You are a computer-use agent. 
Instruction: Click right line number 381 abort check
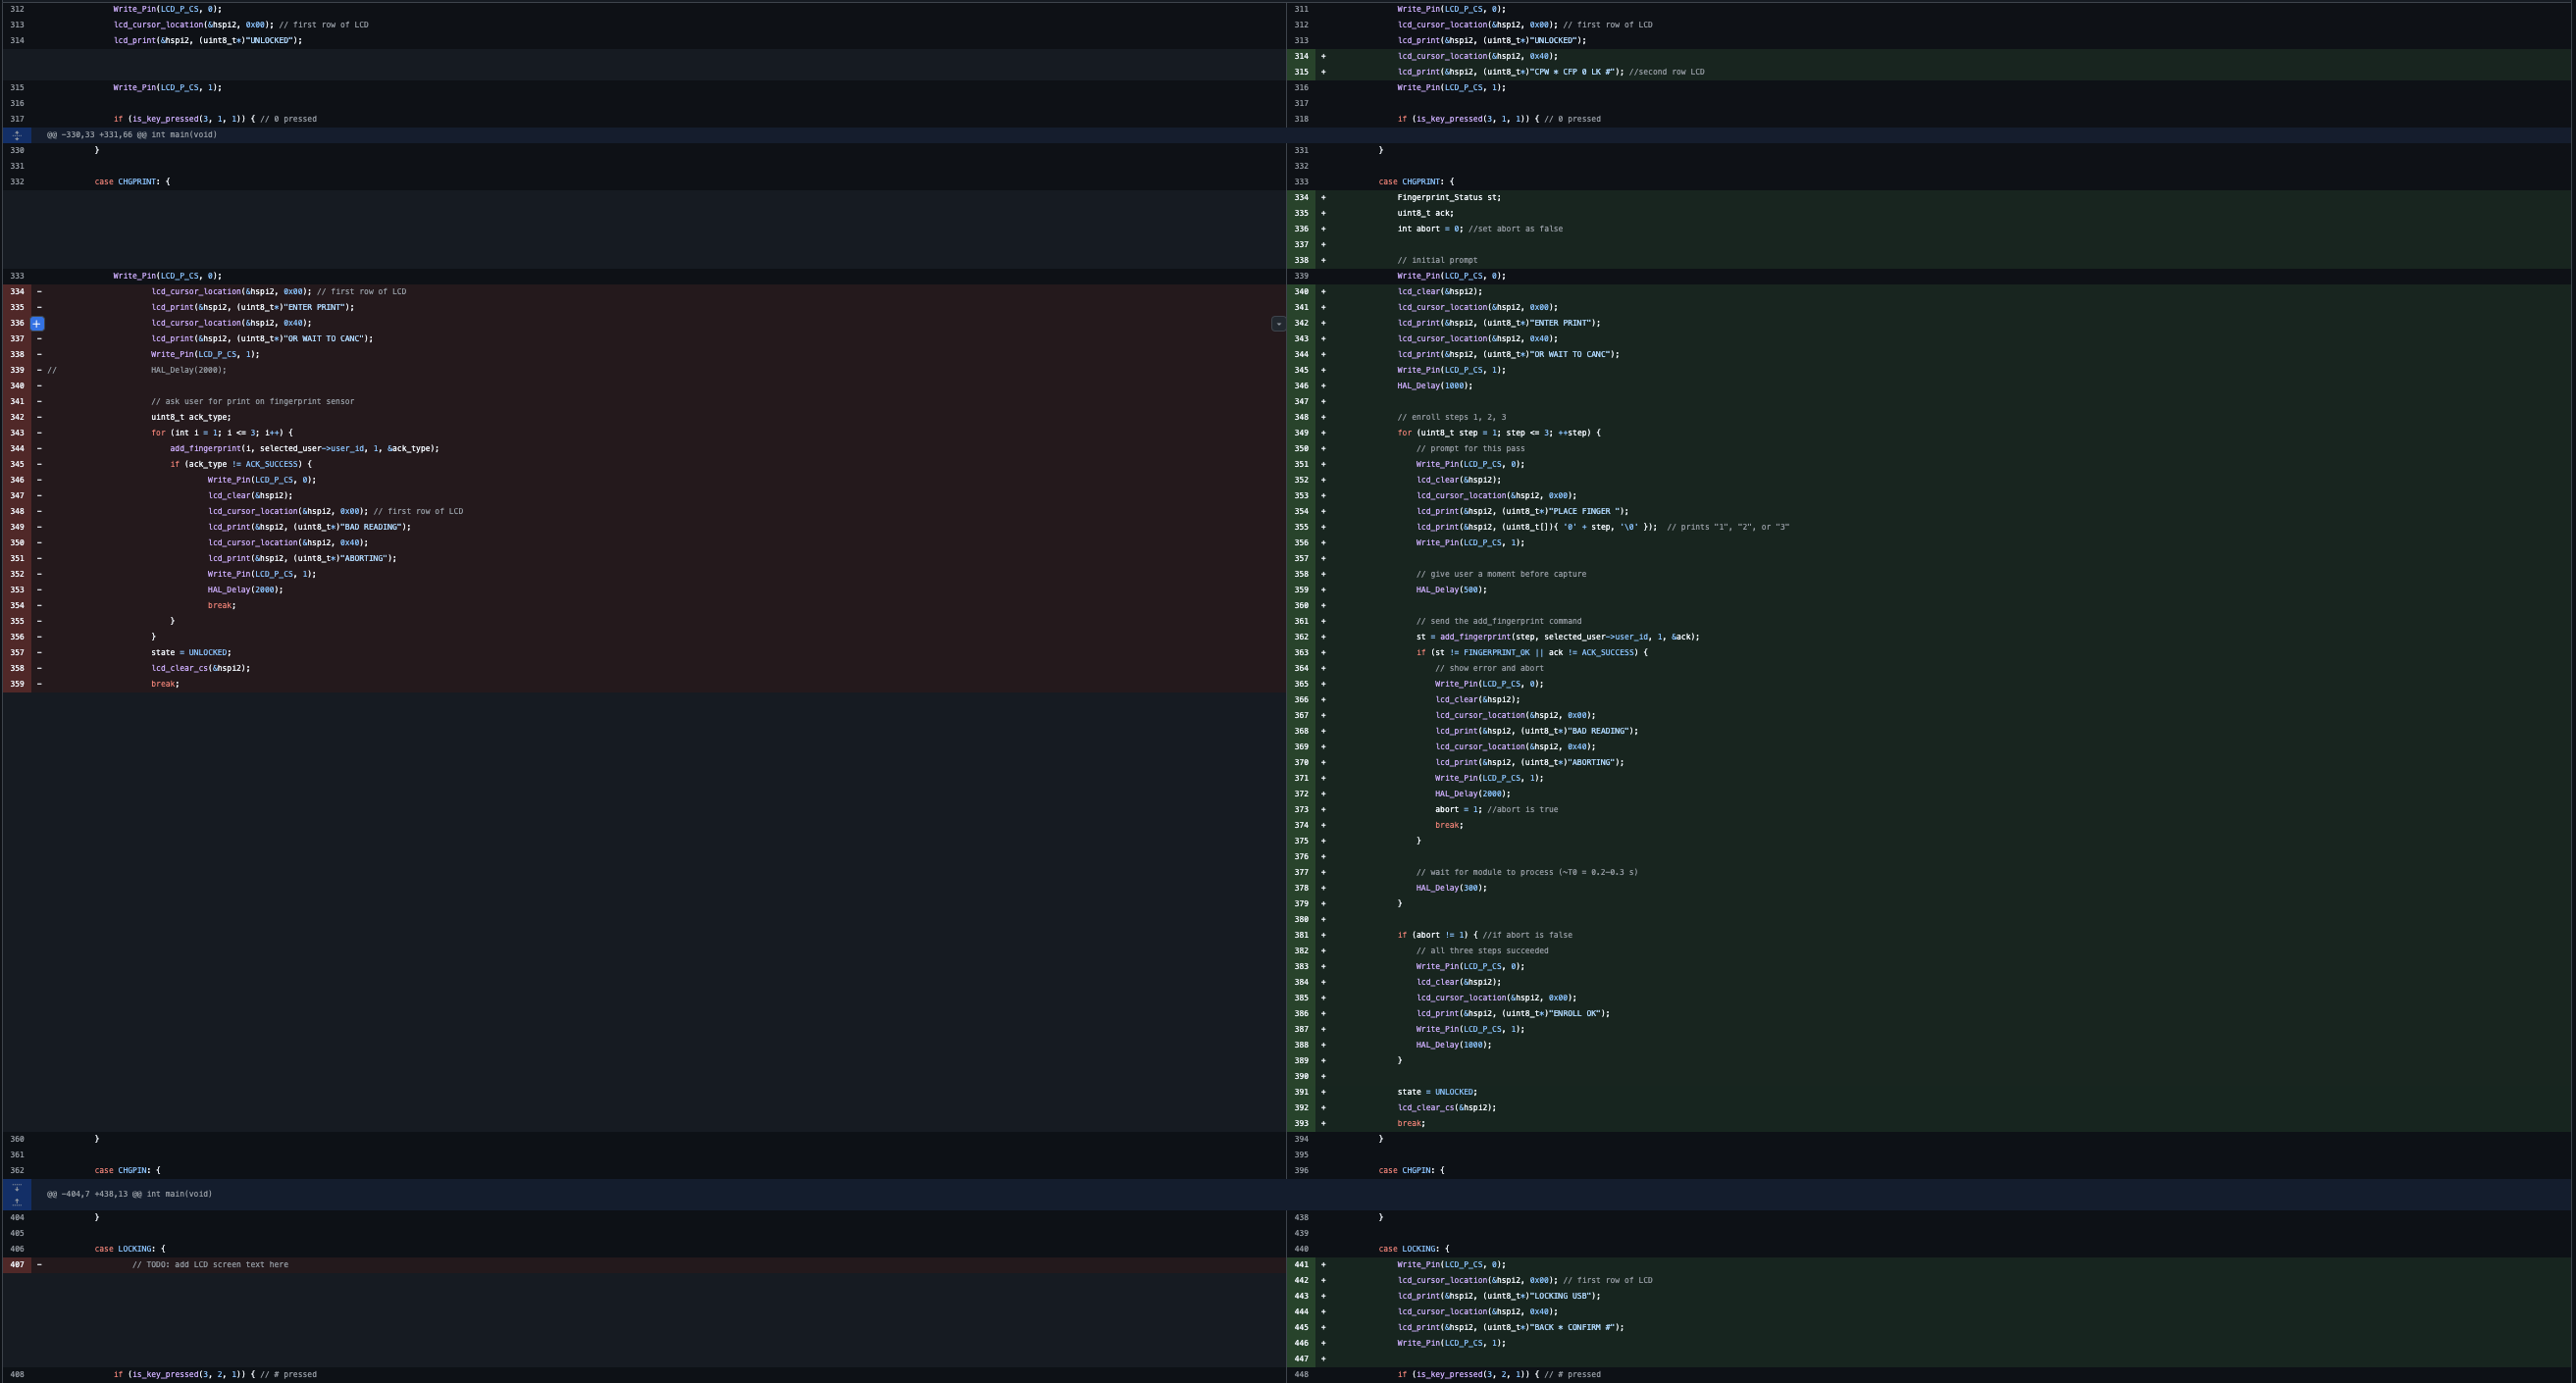1301,935
